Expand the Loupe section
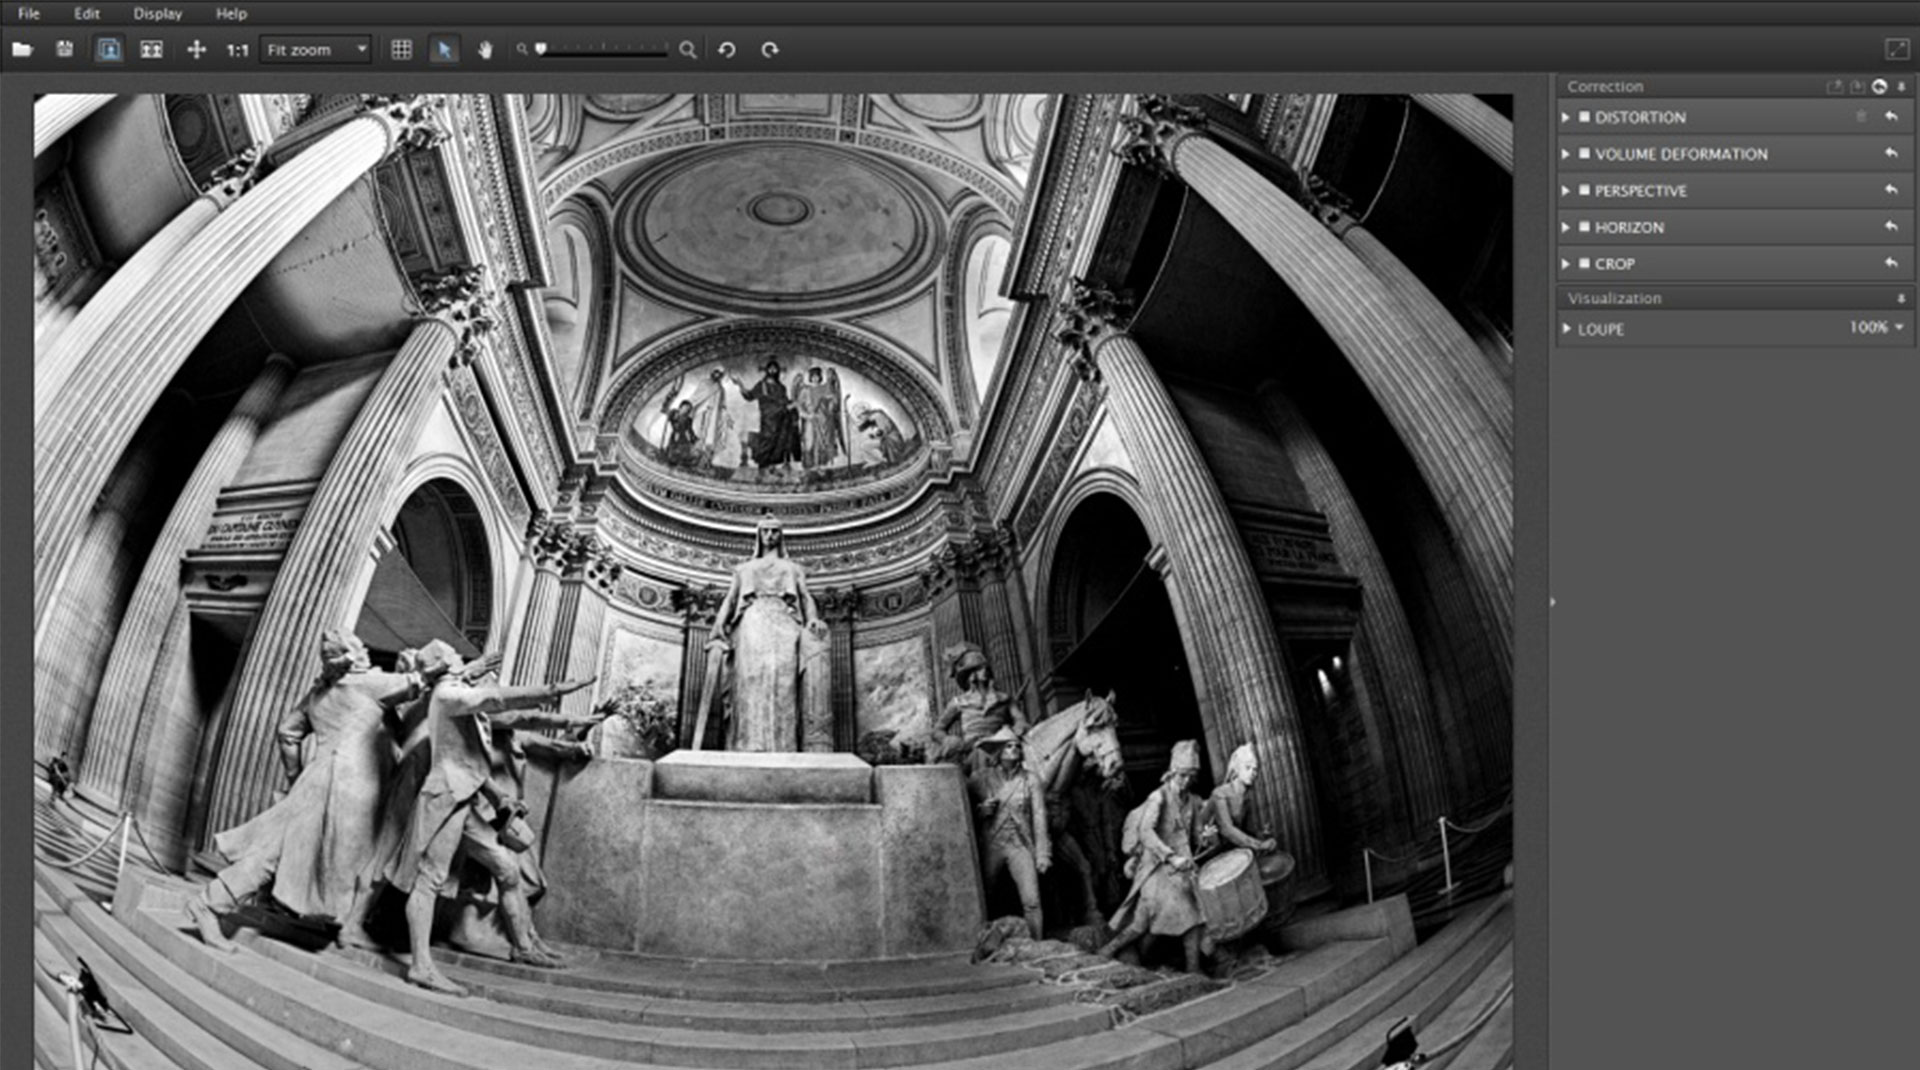Image resolution: width=1920 pixels, height=1070 pixels. point(1566,328)
